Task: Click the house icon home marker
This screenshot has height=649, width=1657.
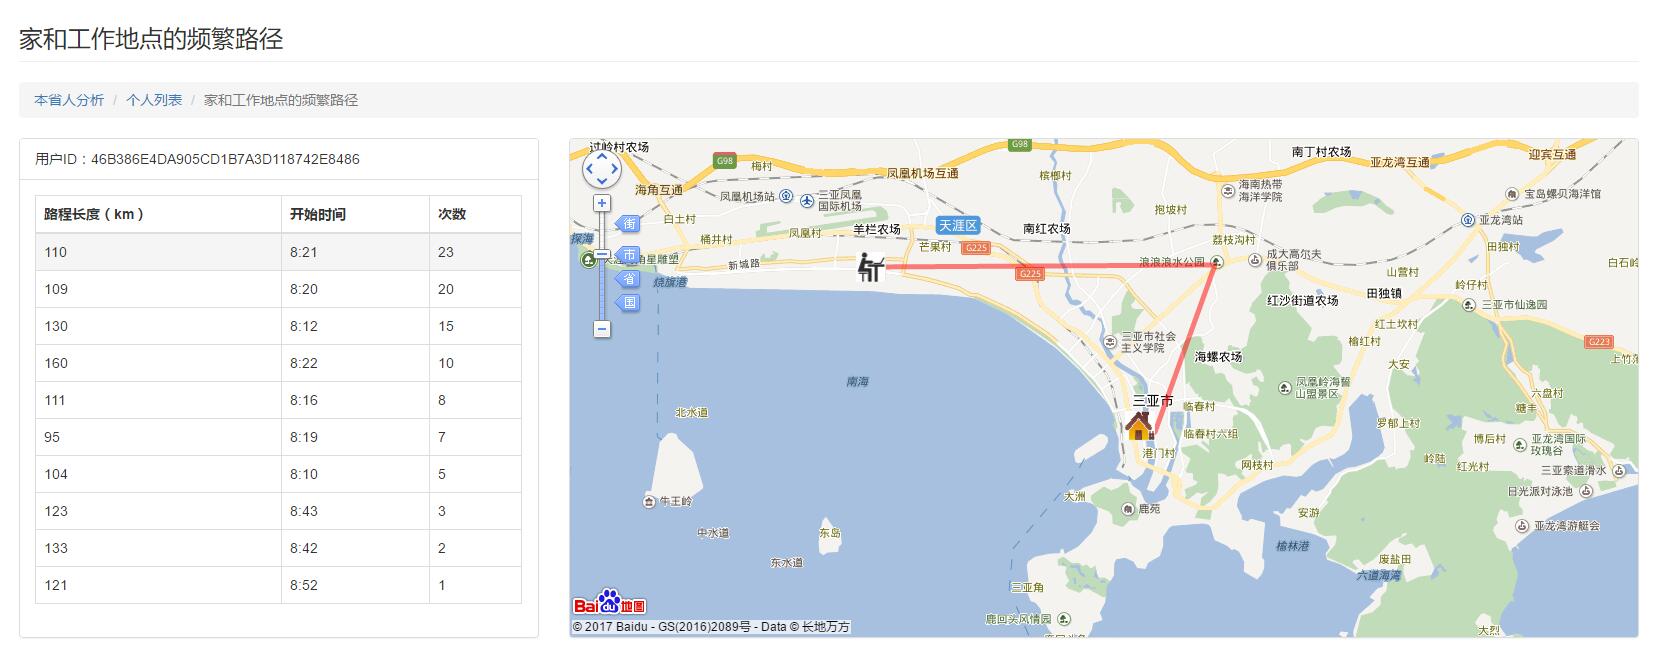Action: 1139,427
